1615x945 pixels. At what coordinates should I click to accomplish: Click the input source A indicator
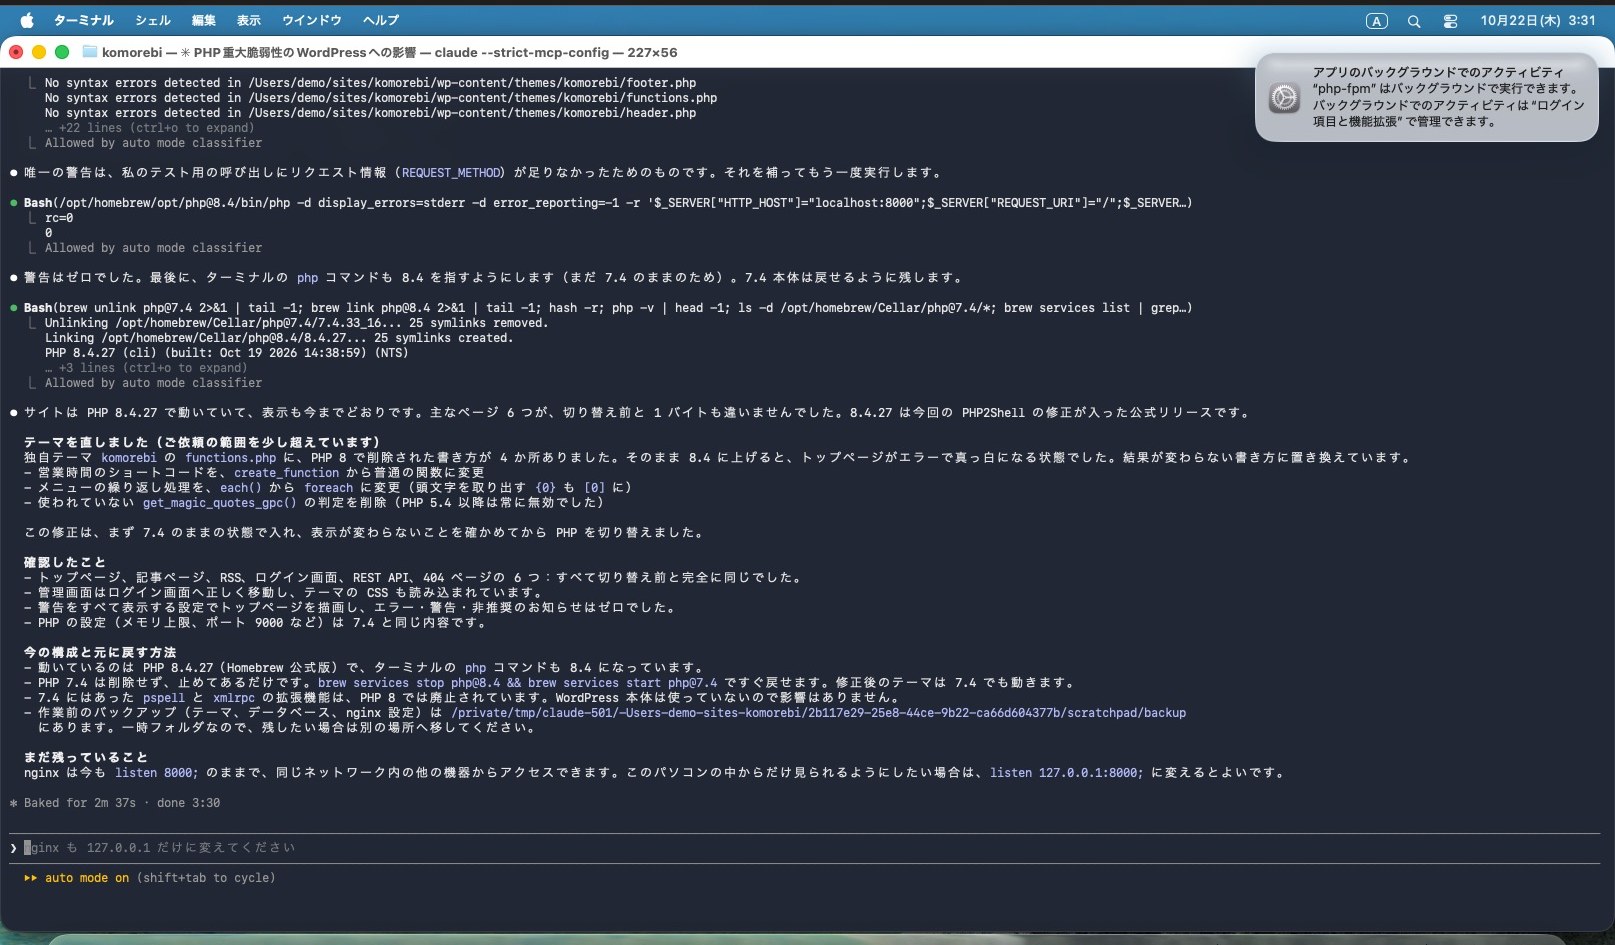1377,21
